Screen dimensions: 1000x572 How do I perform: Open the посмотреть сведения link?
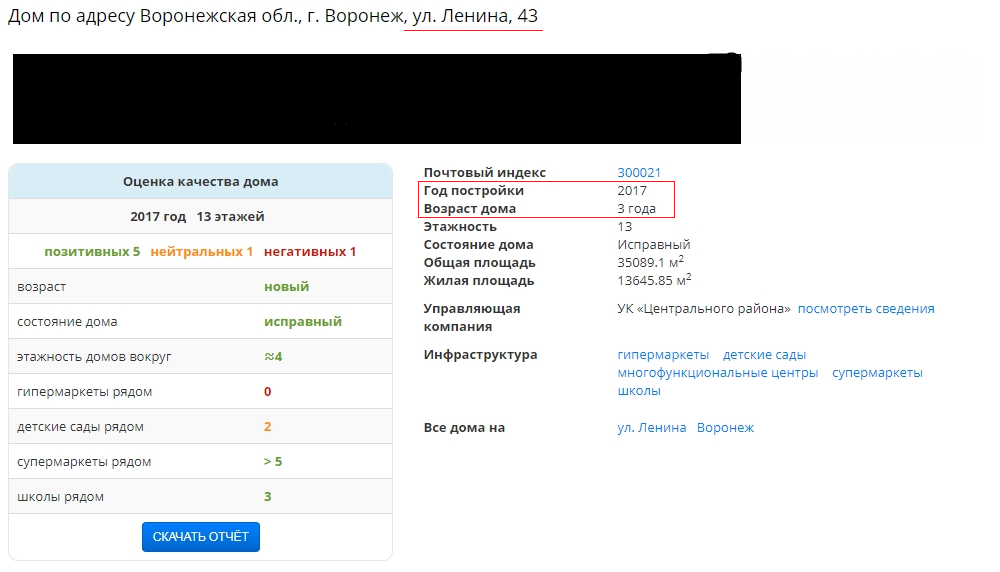click(x=866, y=309)
